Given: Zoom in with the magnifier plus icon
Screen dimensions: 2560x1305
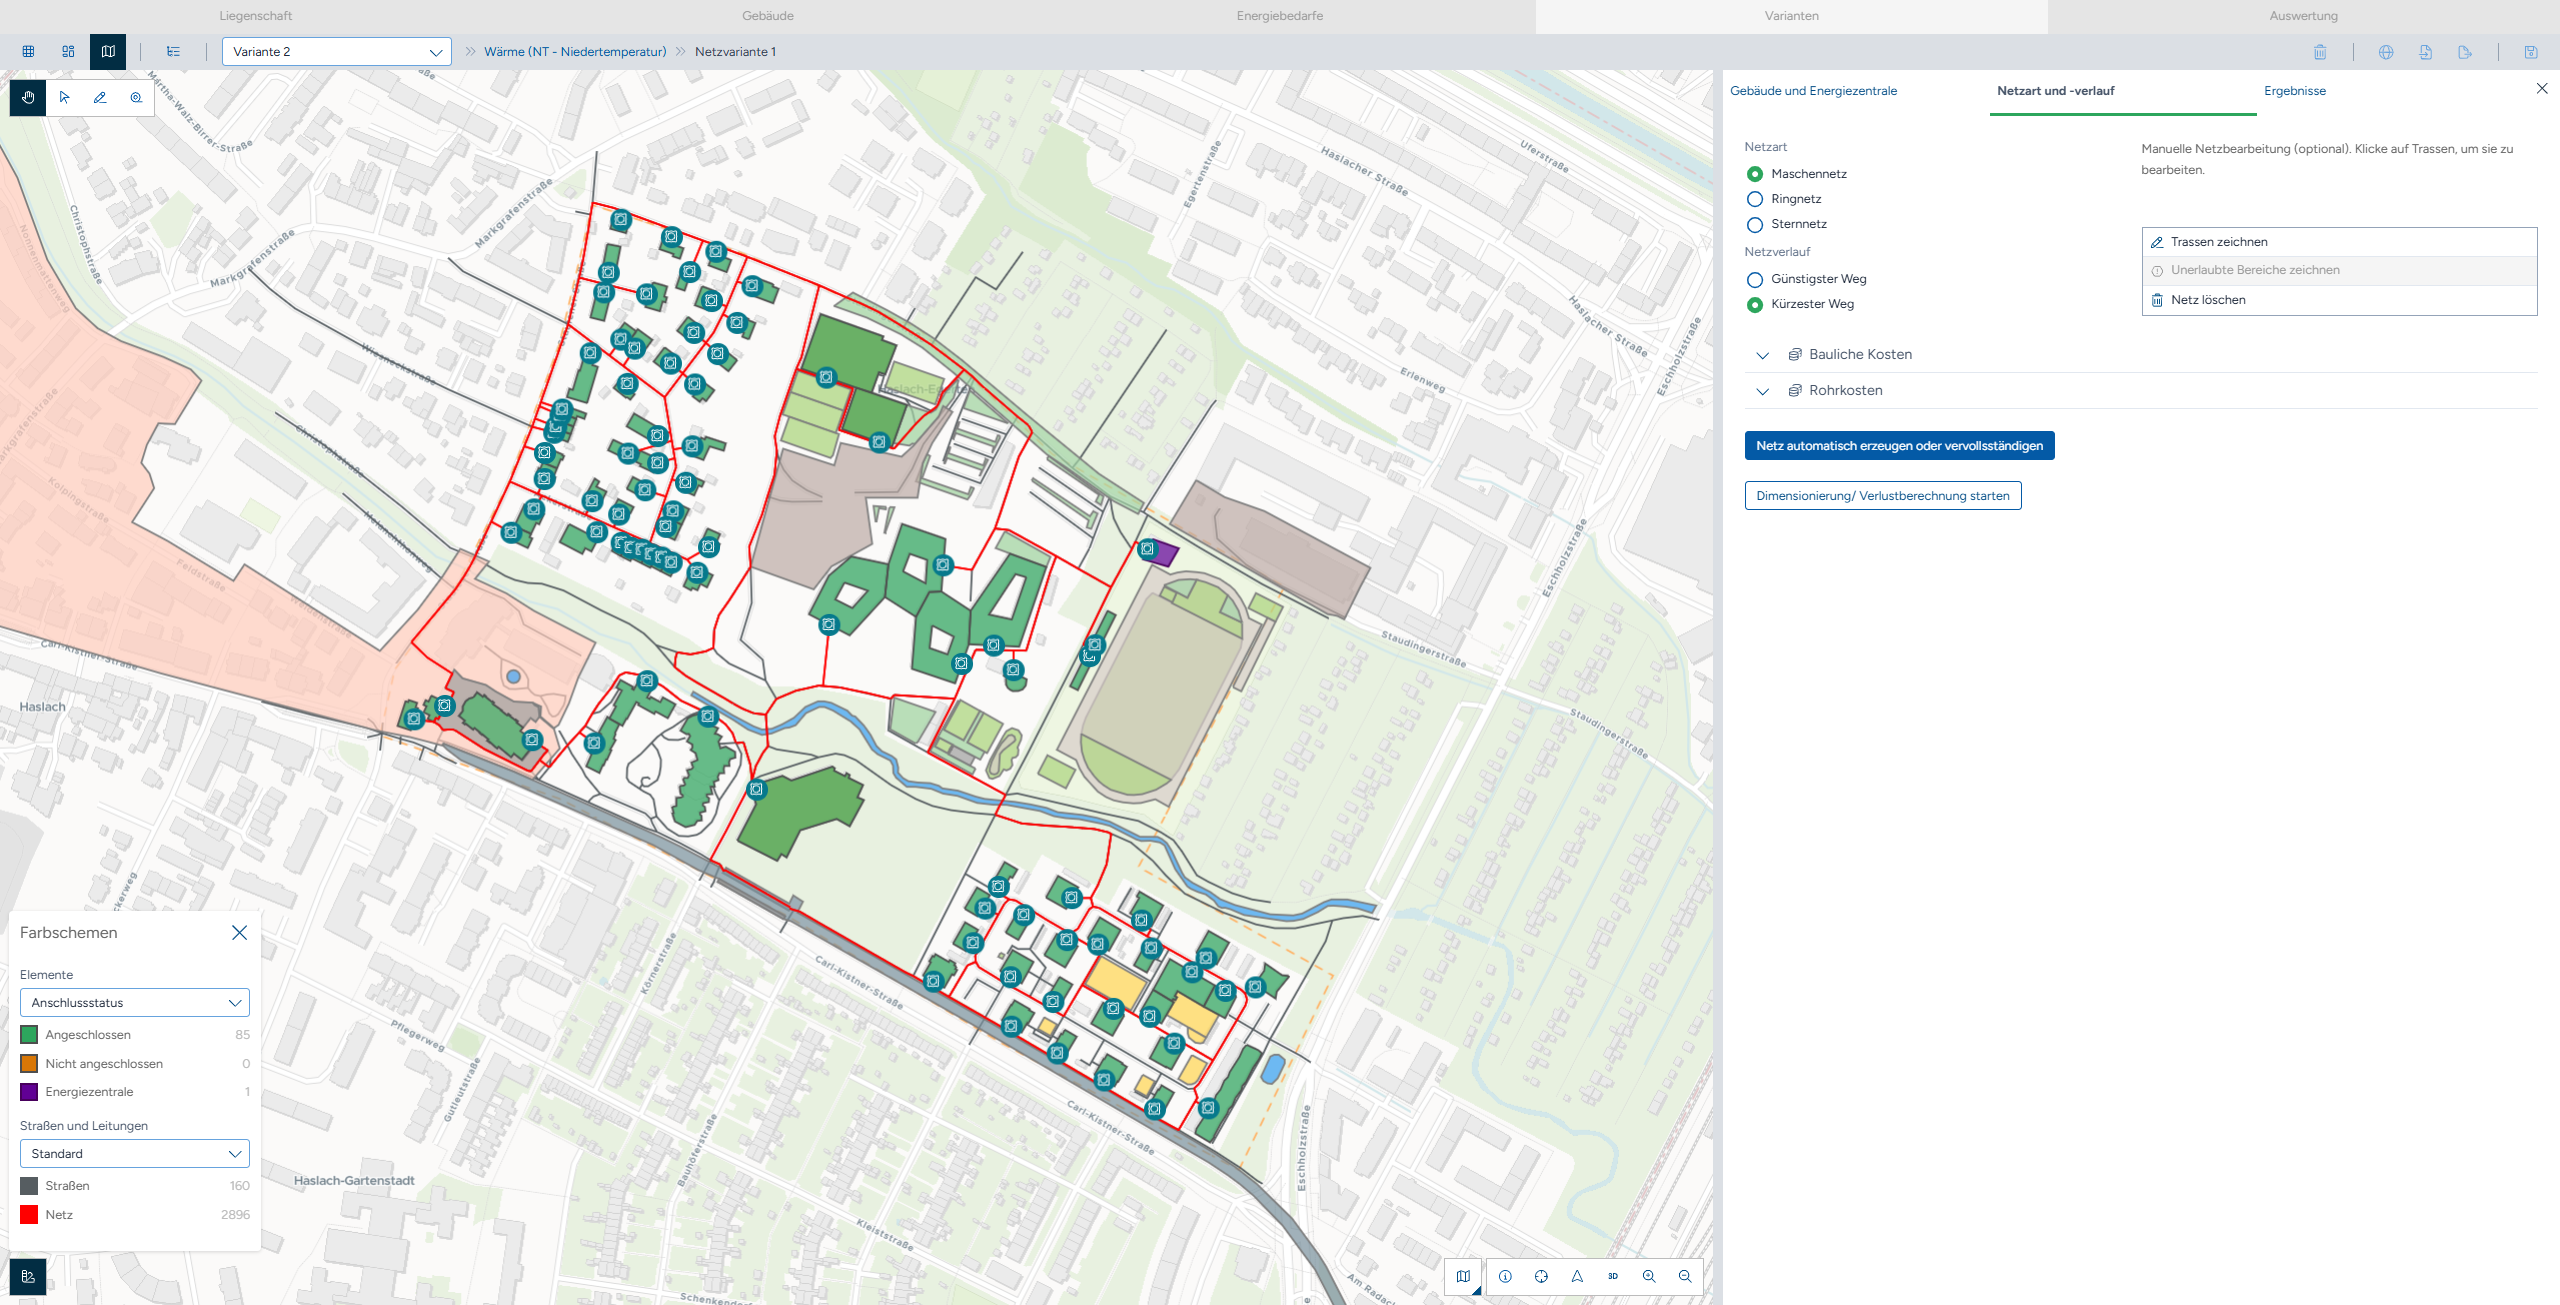Looking at the screenshot, I should 1649,1276.
